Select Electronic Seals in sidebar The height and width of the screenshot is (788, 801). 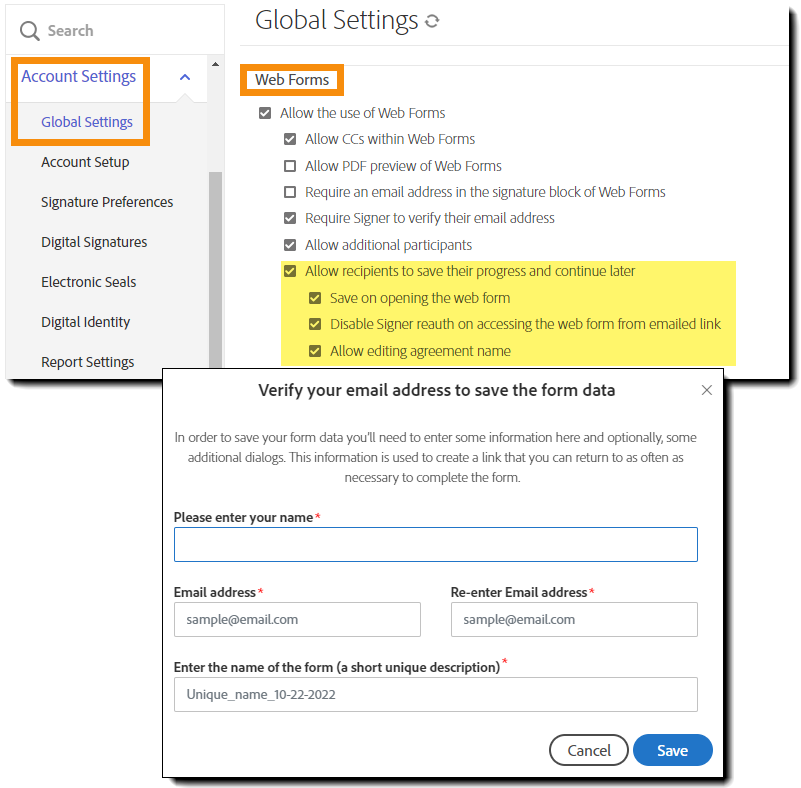(89, 282)
